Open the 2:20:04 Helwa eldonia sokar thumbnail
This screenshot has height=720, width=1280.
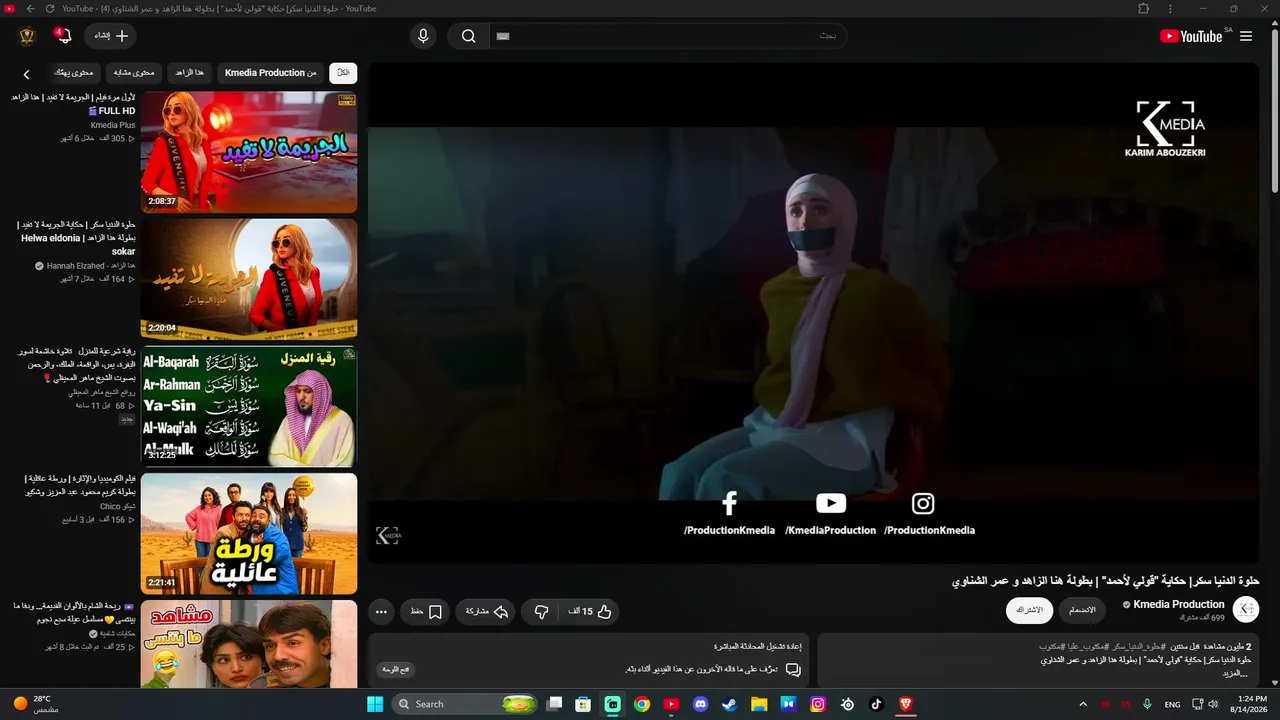click(x=249, y=279)
